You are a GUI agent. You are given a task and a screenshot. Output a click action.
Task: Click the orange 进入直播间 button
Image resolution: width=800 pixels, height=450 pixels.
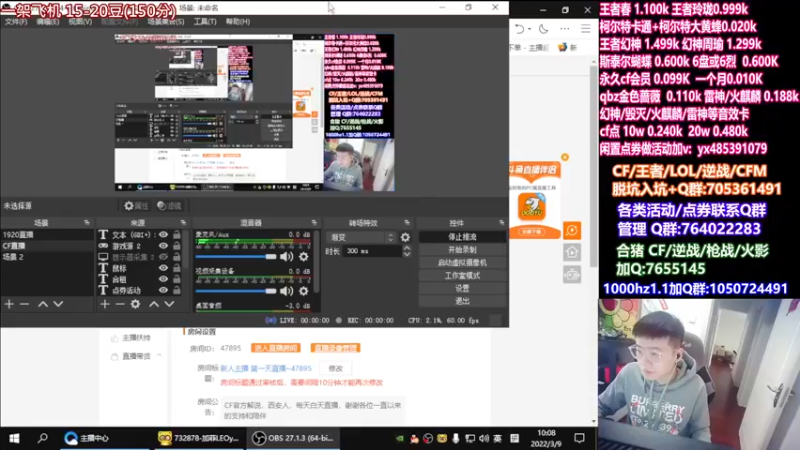(x=276, y=348)
